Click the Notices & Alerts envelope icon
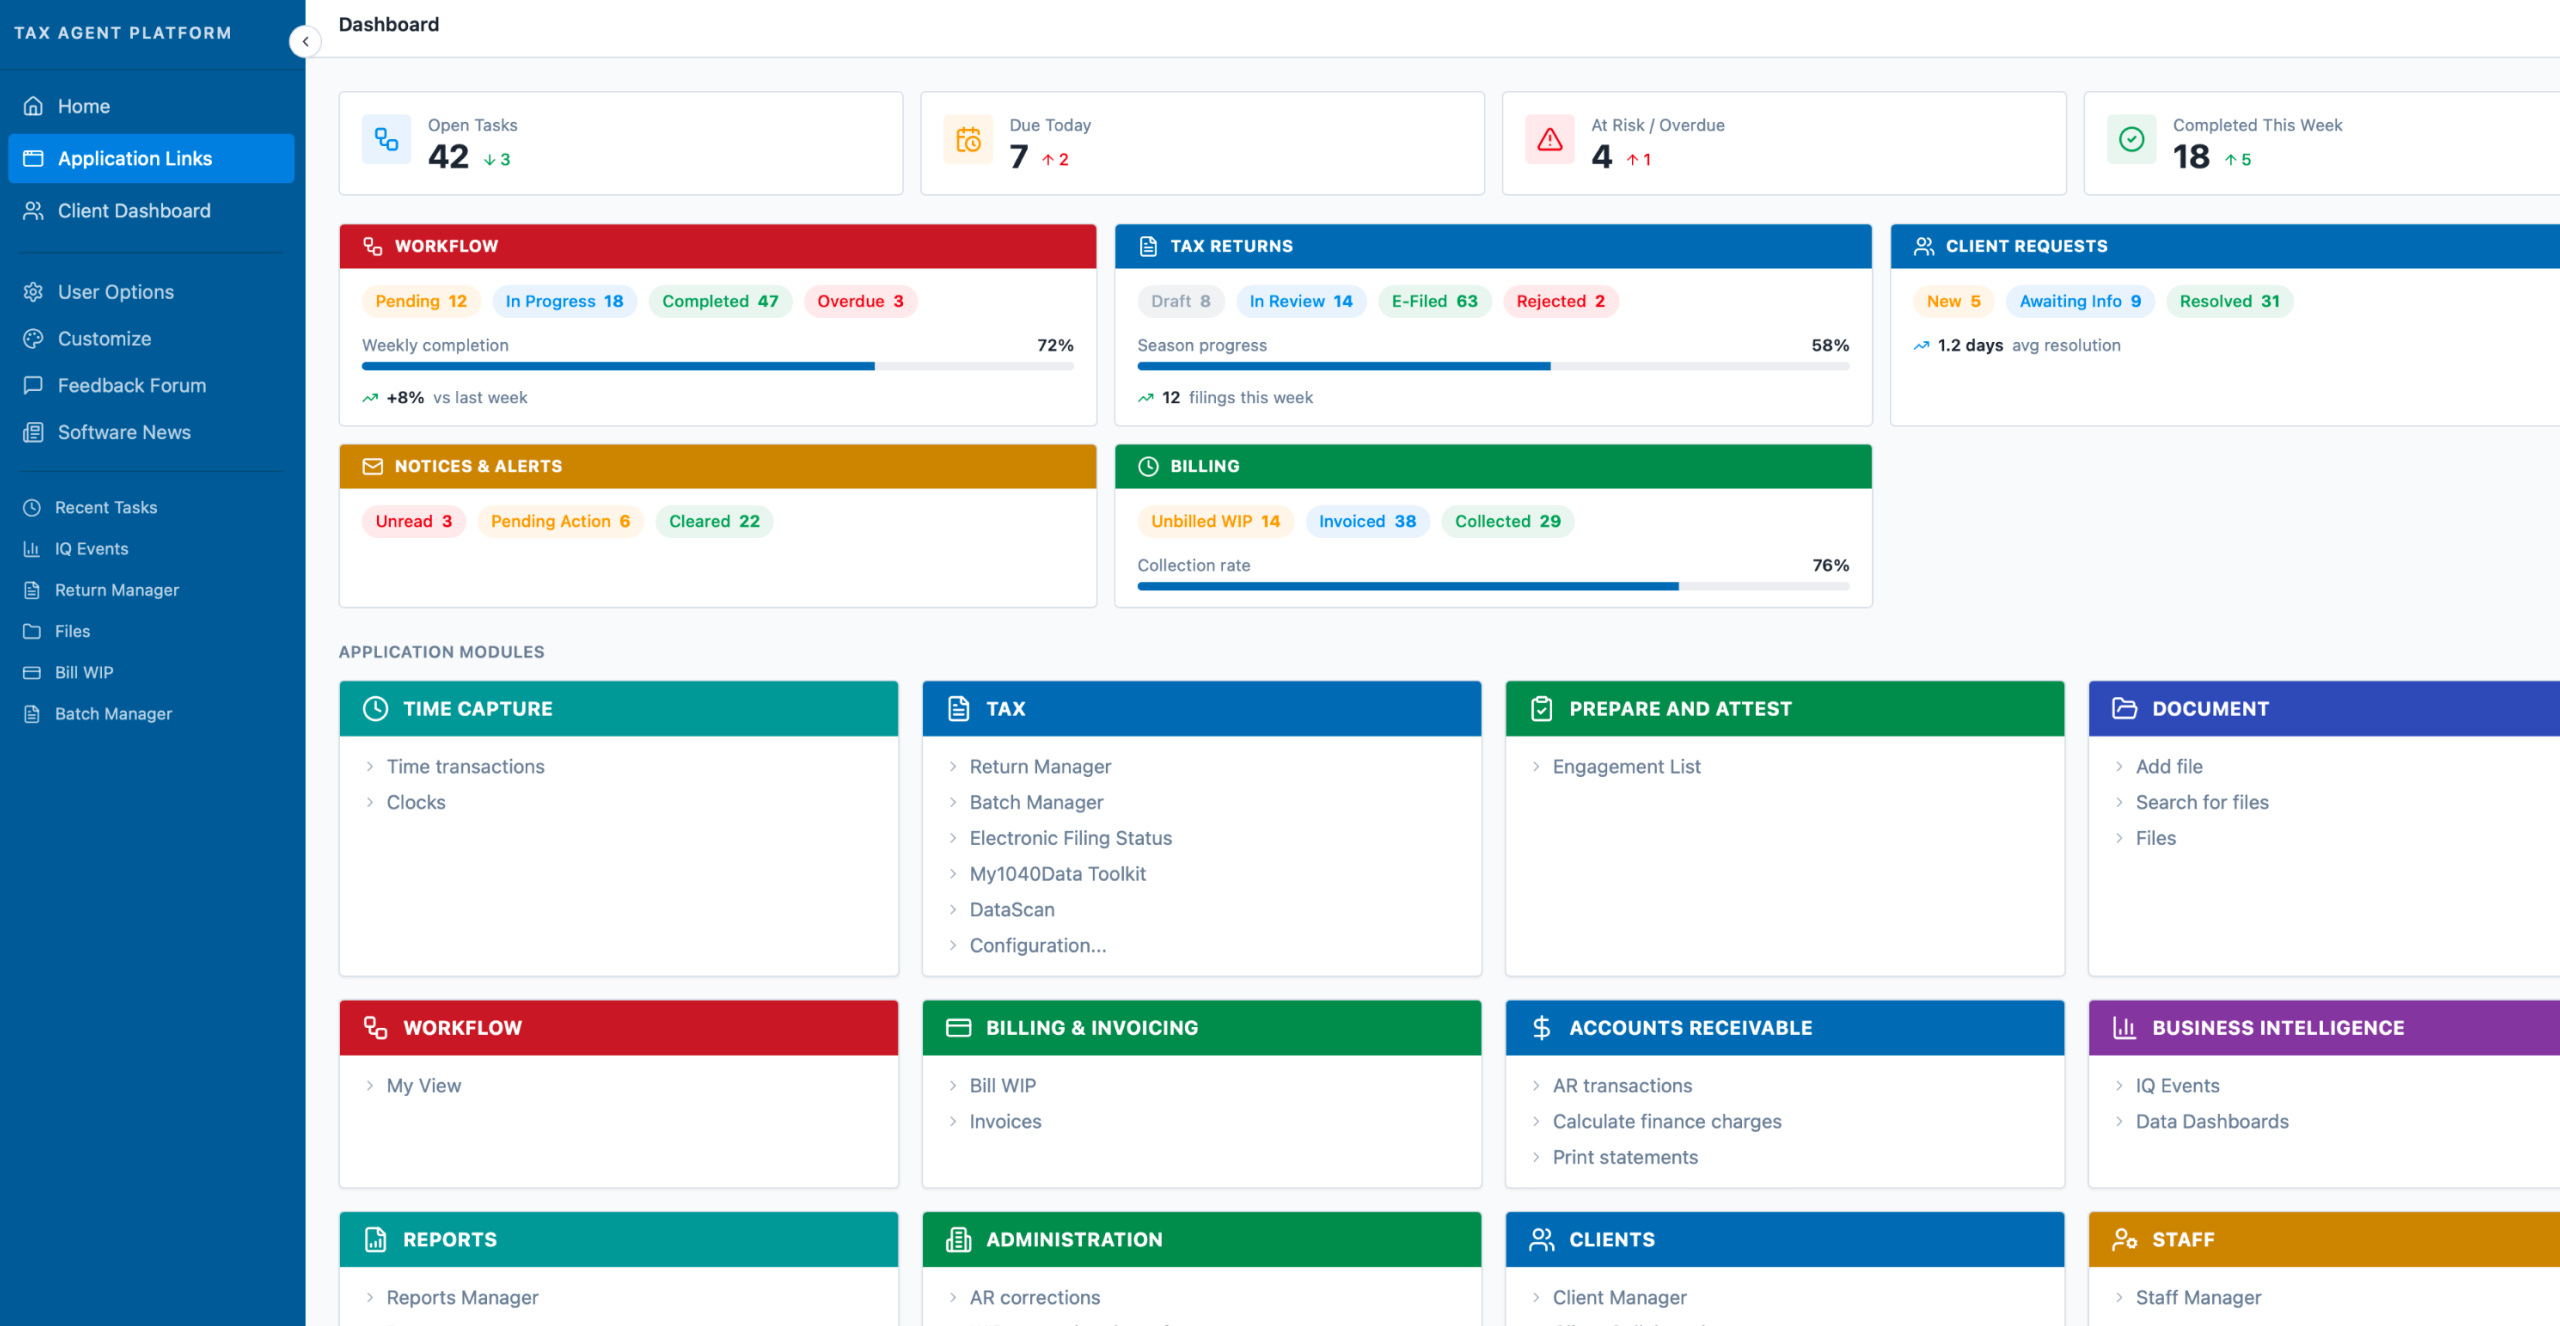This screenshot has height=1326, width=2560. [x=372, y=466]
